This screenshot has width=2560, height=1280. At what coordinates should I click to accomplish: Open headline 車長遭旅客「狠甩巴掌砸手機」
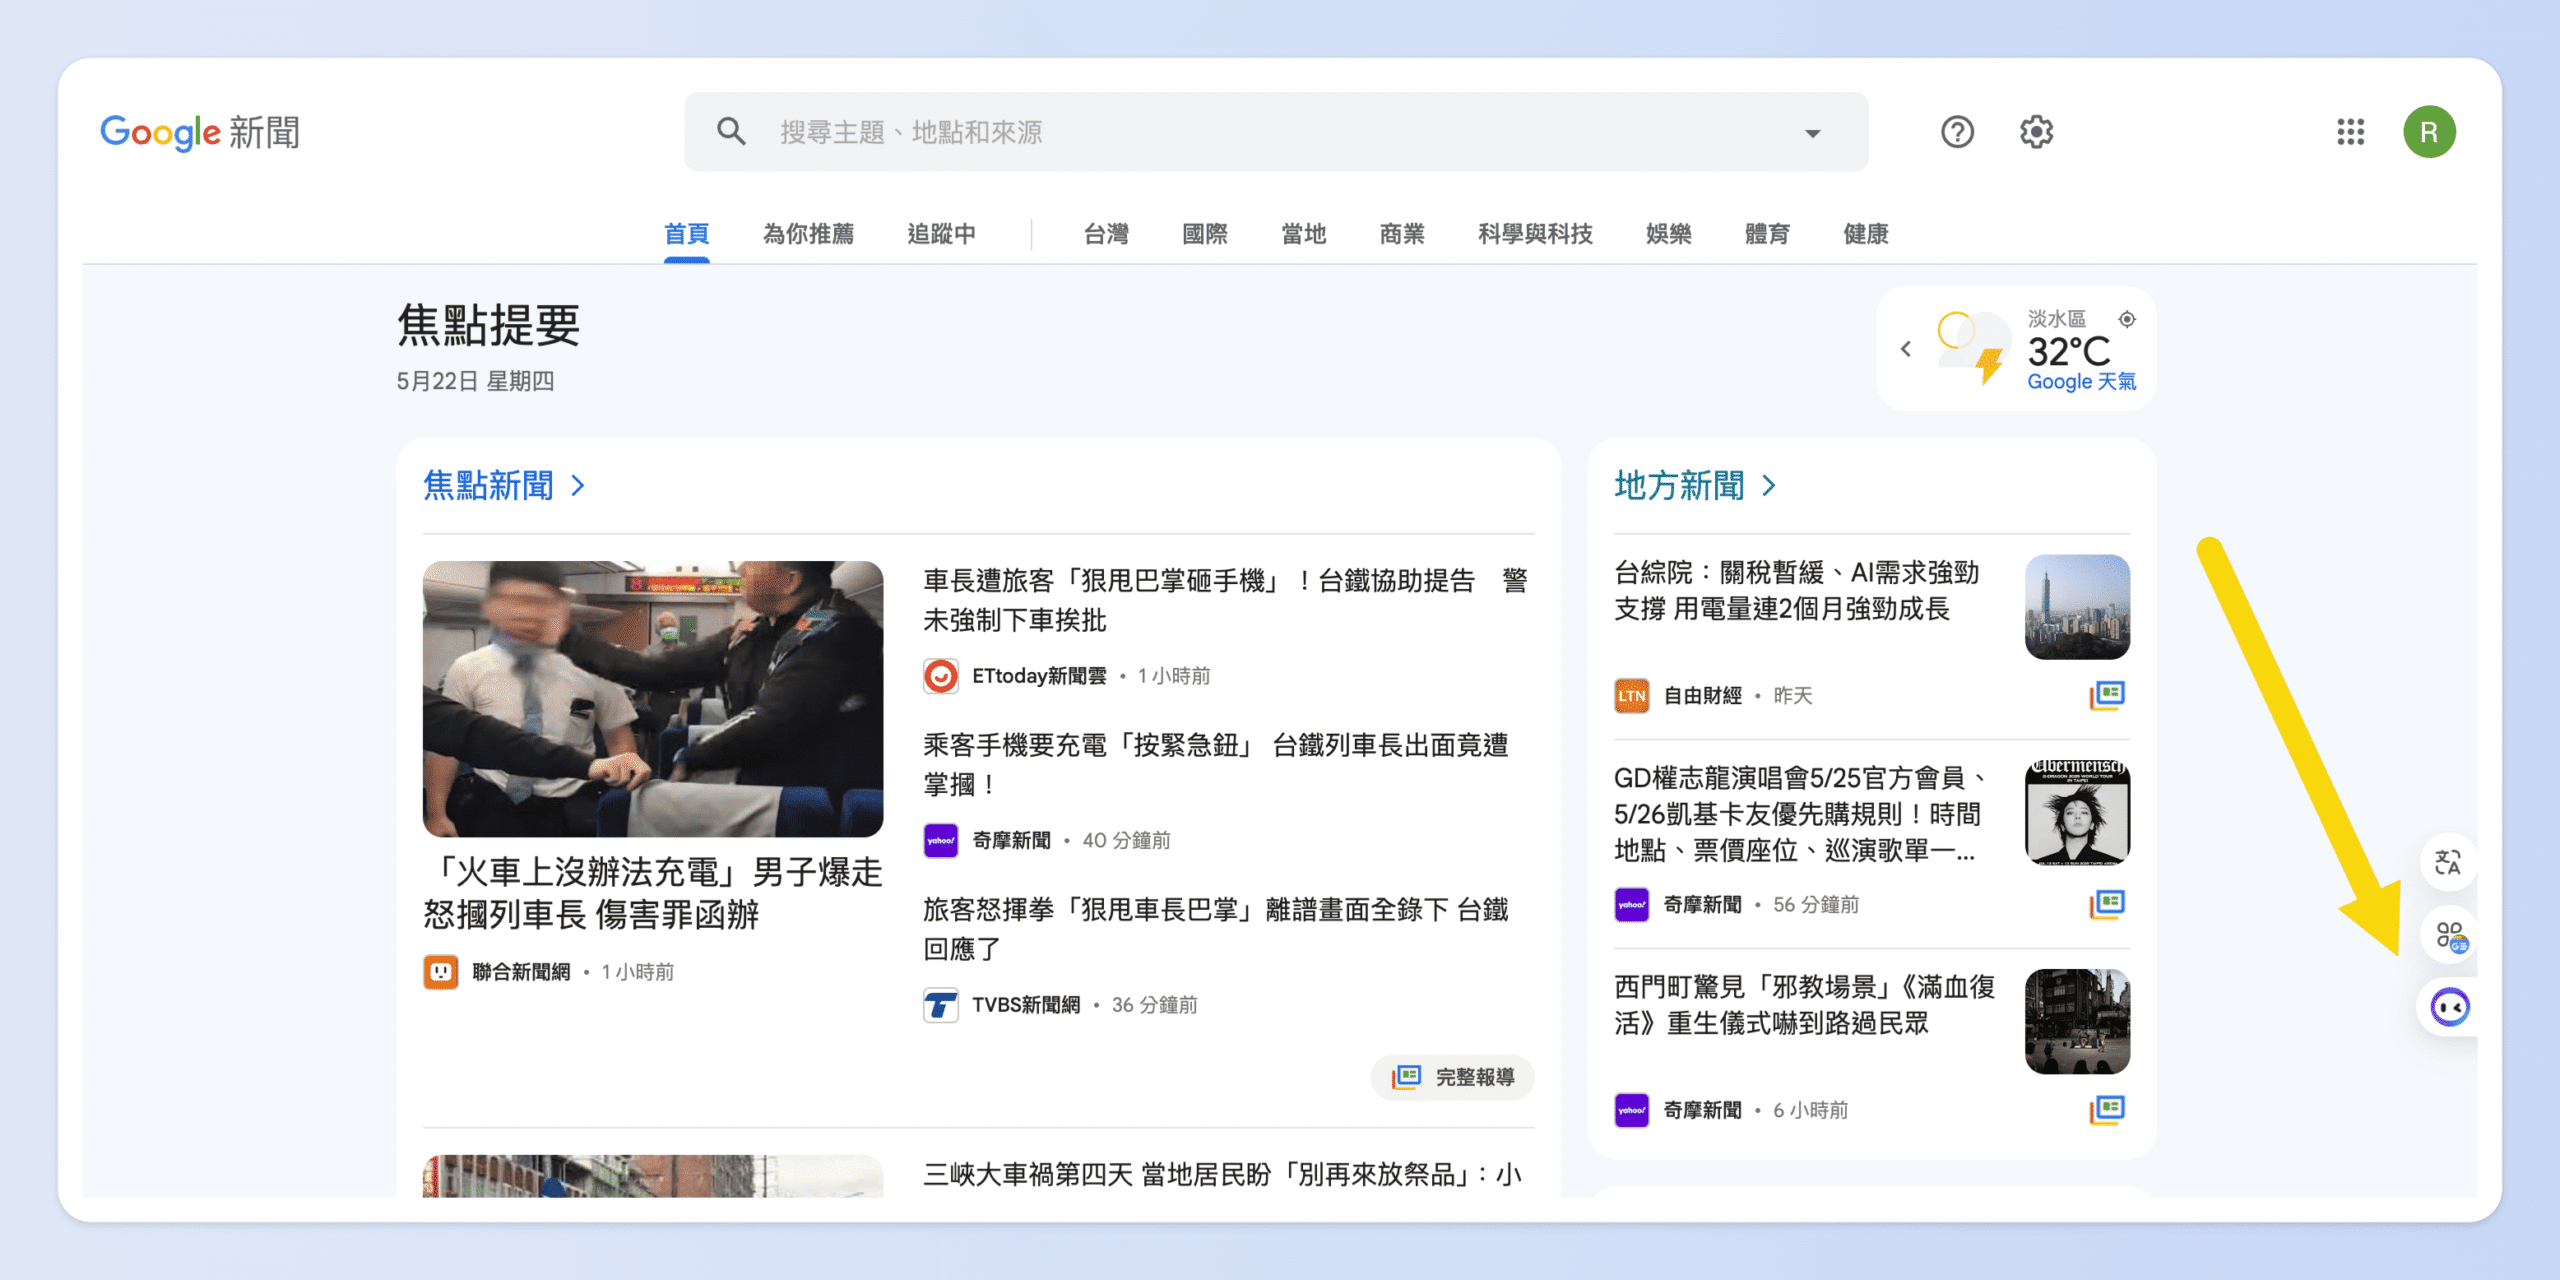pyautogui.click(x=1225, y=600)
